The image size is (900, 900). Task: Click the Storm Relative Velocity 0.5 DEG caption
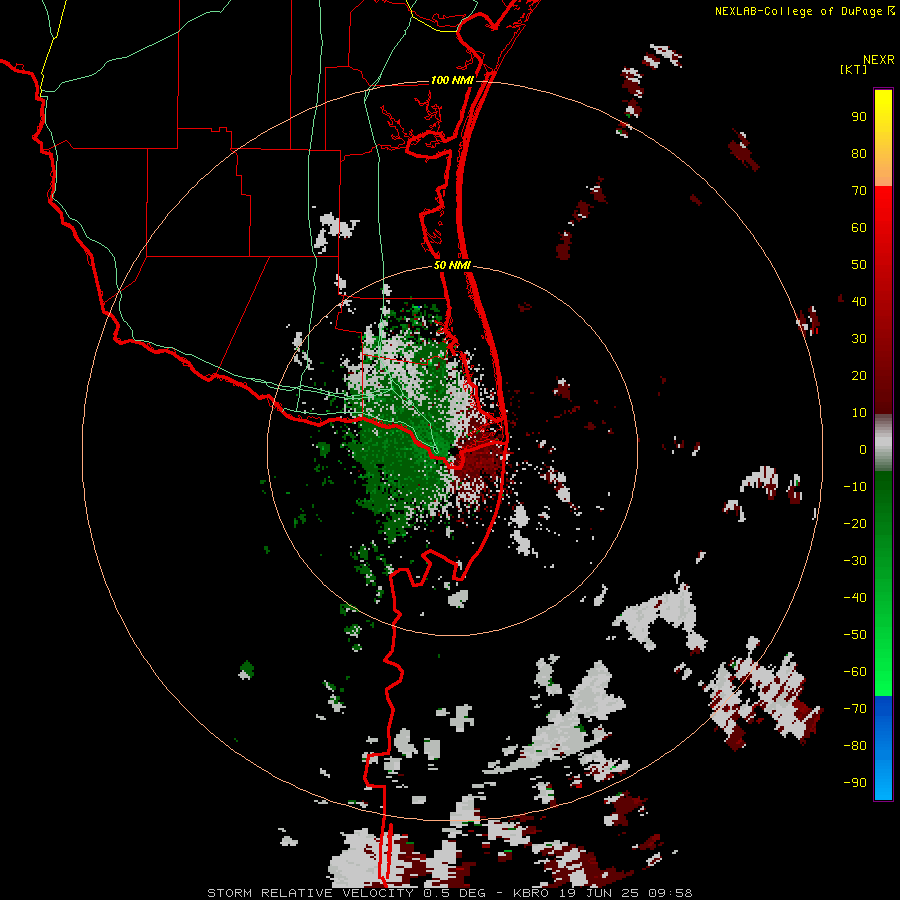(x=346, y=893)
